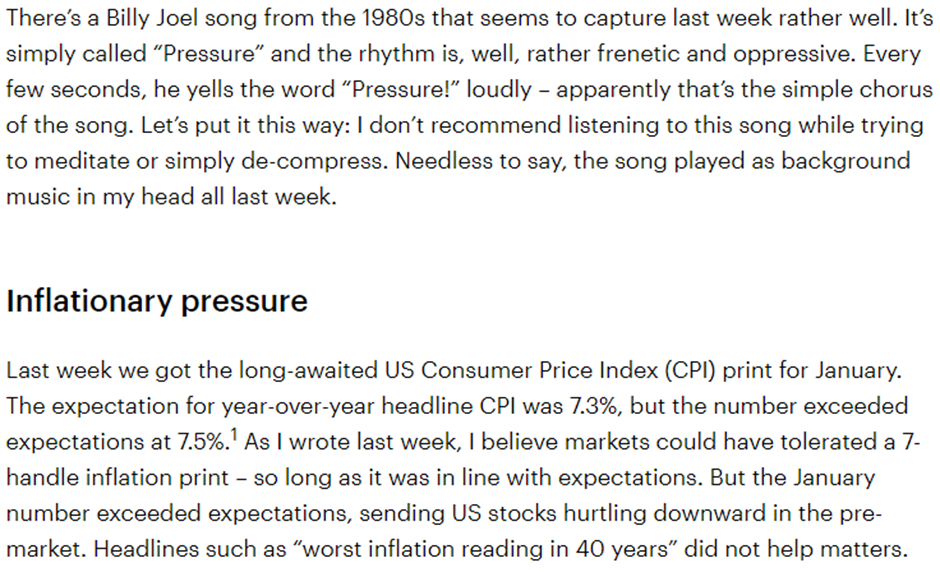Click the "Inflationary pressure" section heading

tap(157, 301)
